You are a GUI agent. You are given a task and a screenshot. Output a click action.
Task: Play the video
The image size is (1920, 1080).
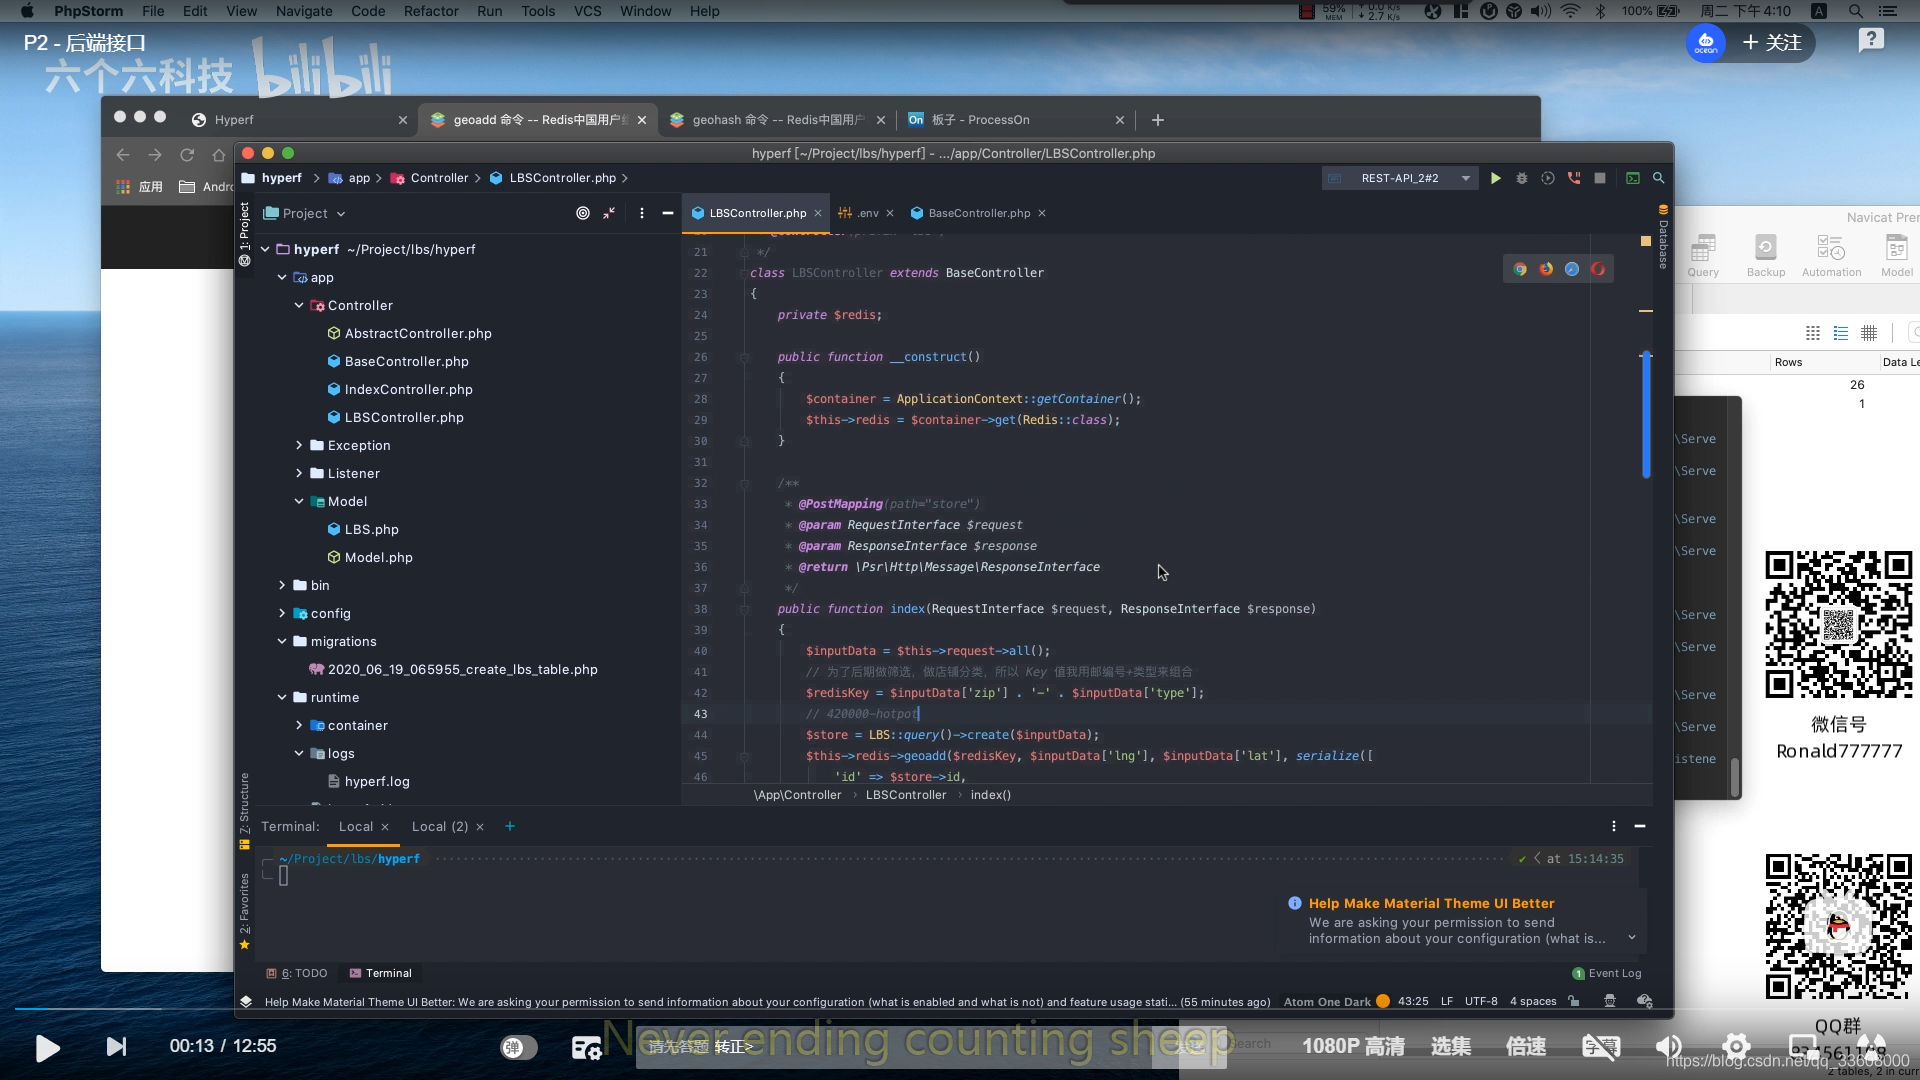[47, 1047]
